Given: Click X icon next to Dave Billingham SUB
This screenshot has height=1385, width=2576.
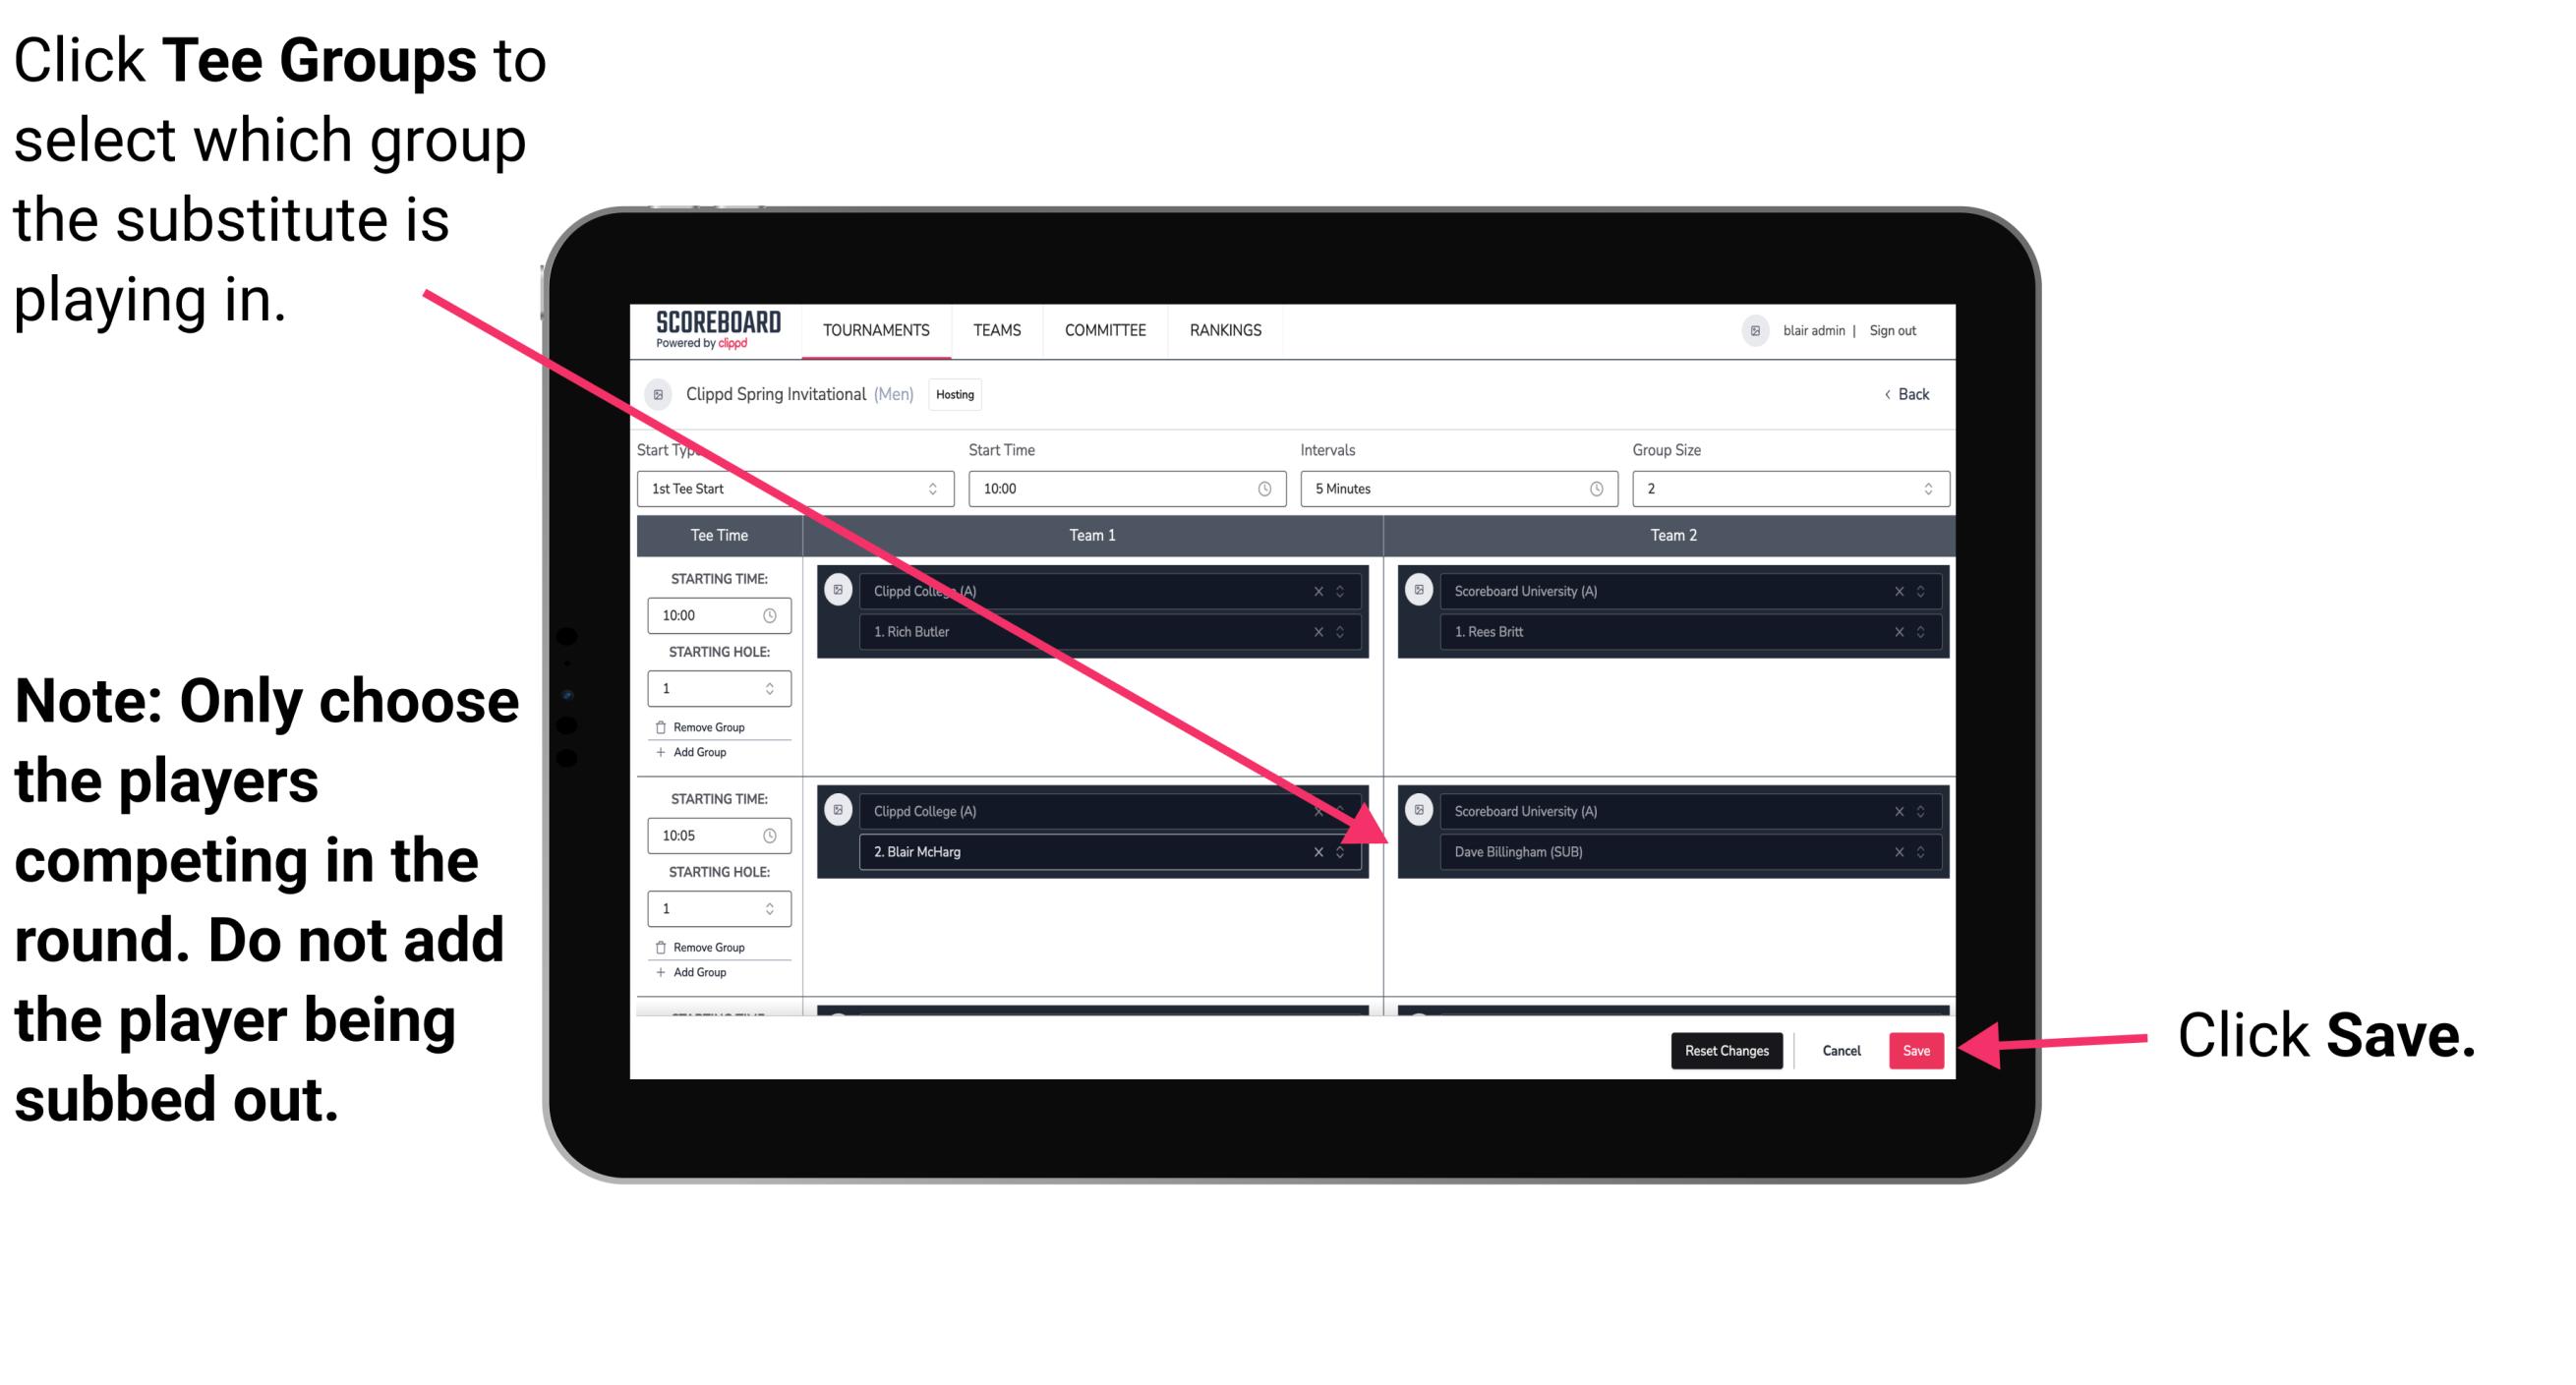Looking at the screenshot, I should 1899,853.
